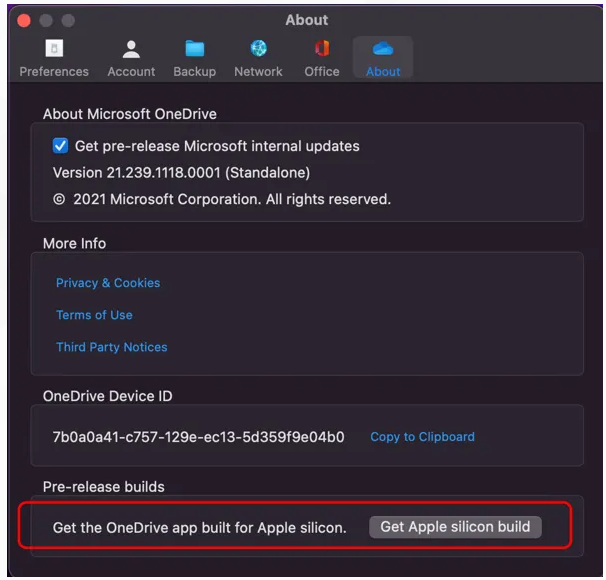The width and height of the screenshot is (606, 580).
Task: Open the Privacy & Cookies link
Action: tap(108, 283)
